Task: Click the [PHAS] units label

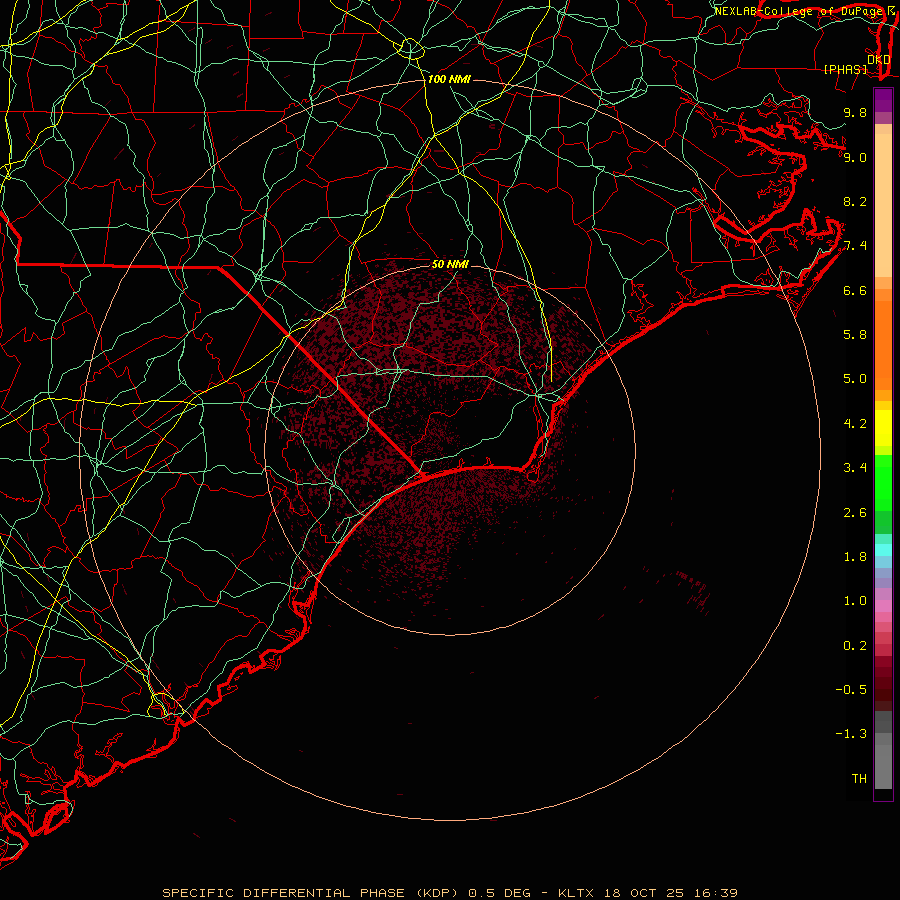Action: point(845,69)
